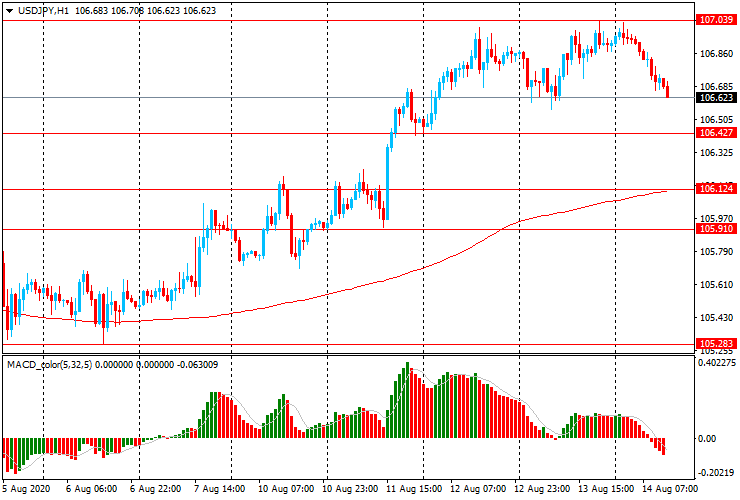Click the 105.610 price scale value
This screenshot has width=740, height=500.
tap(716, 285)
